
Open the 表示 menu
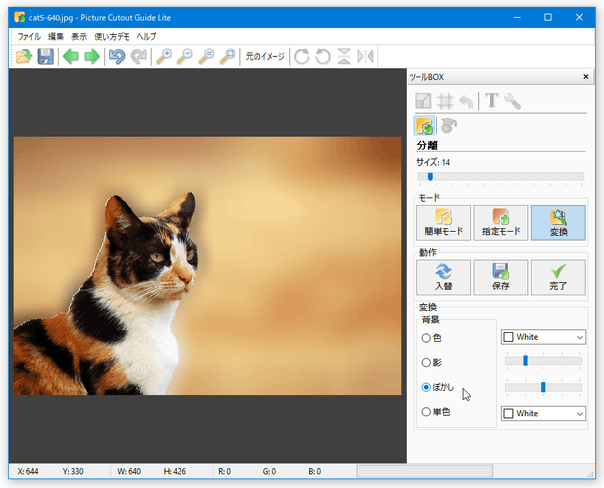(x=79, y=37)
